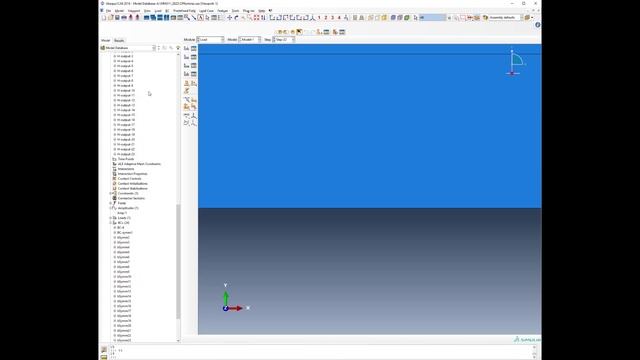Show the message area icon
The height and width of the screenshot is (360, 640).
[104, 349]
